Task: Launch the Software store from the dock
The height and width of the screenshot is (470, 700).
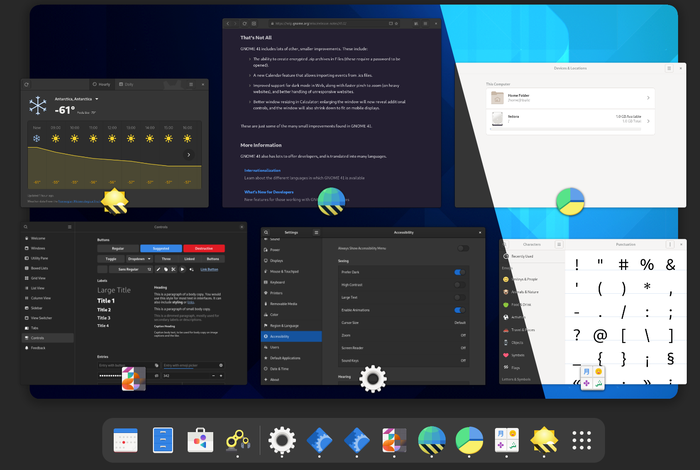Action: click(x=200, y=440)
